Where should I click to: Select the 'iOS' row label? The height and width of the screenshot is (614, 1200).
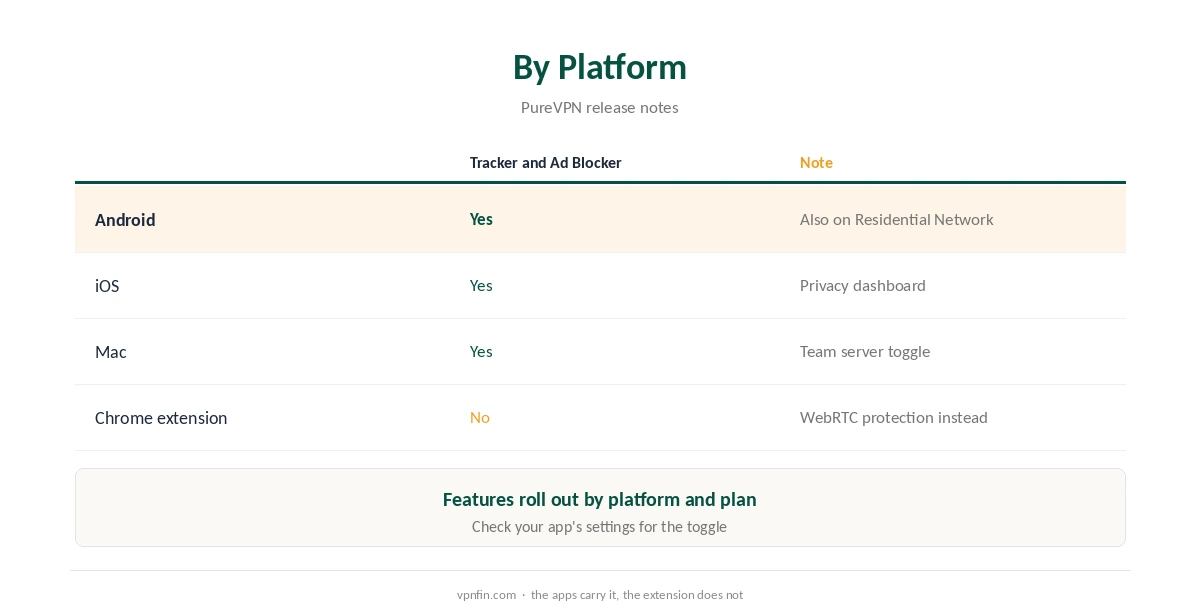pyautogui.click(x=107, y=285)
